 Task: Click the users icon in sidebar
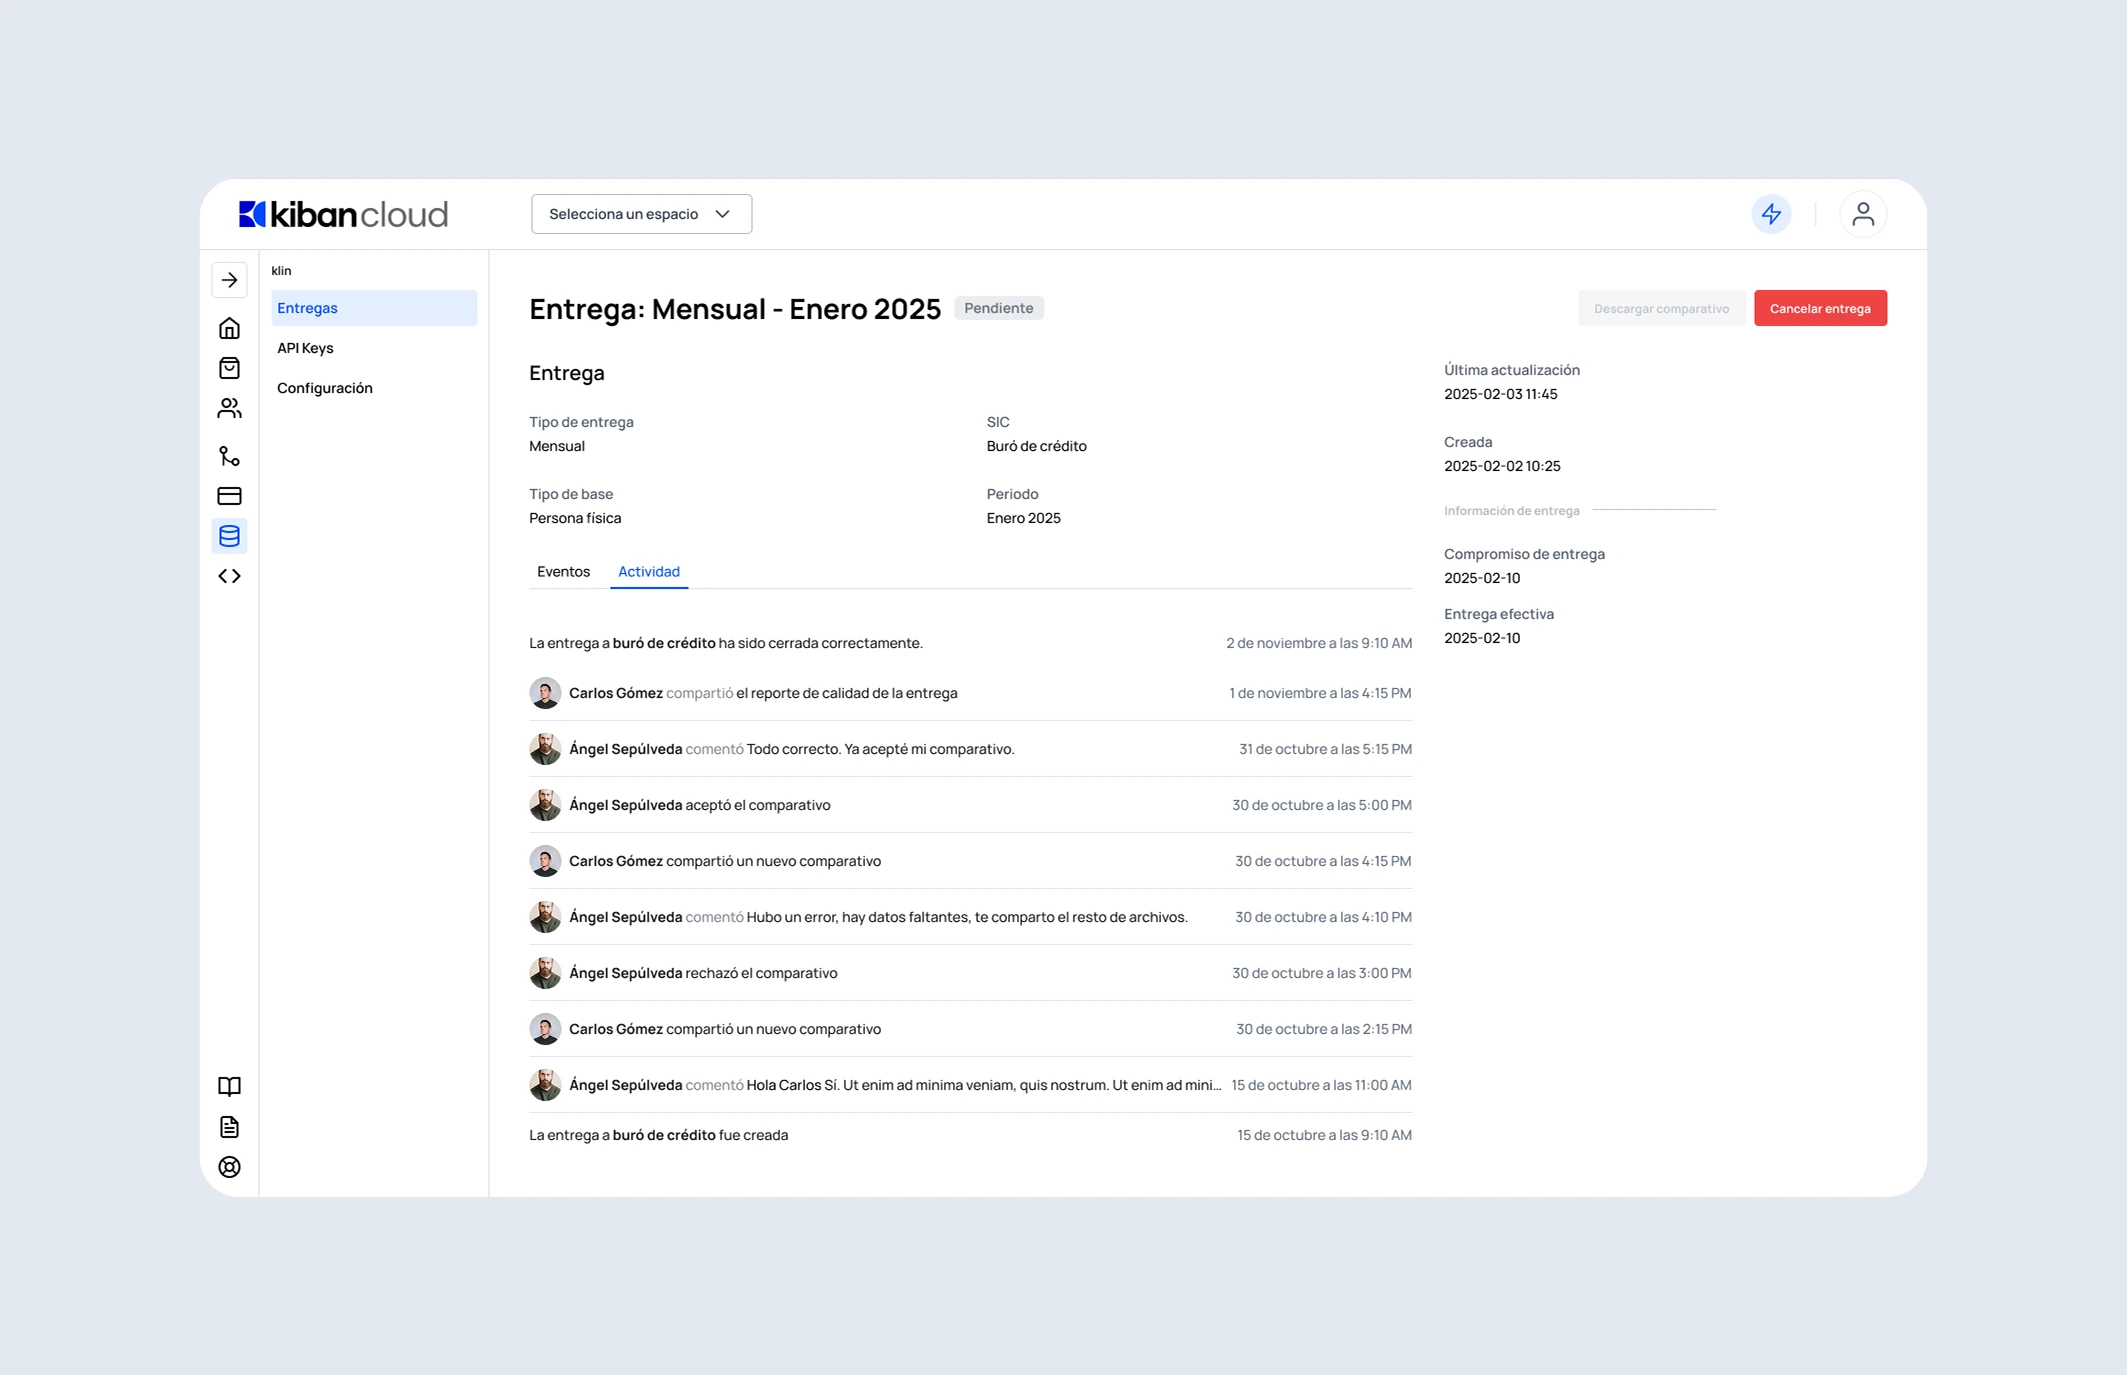229,408
